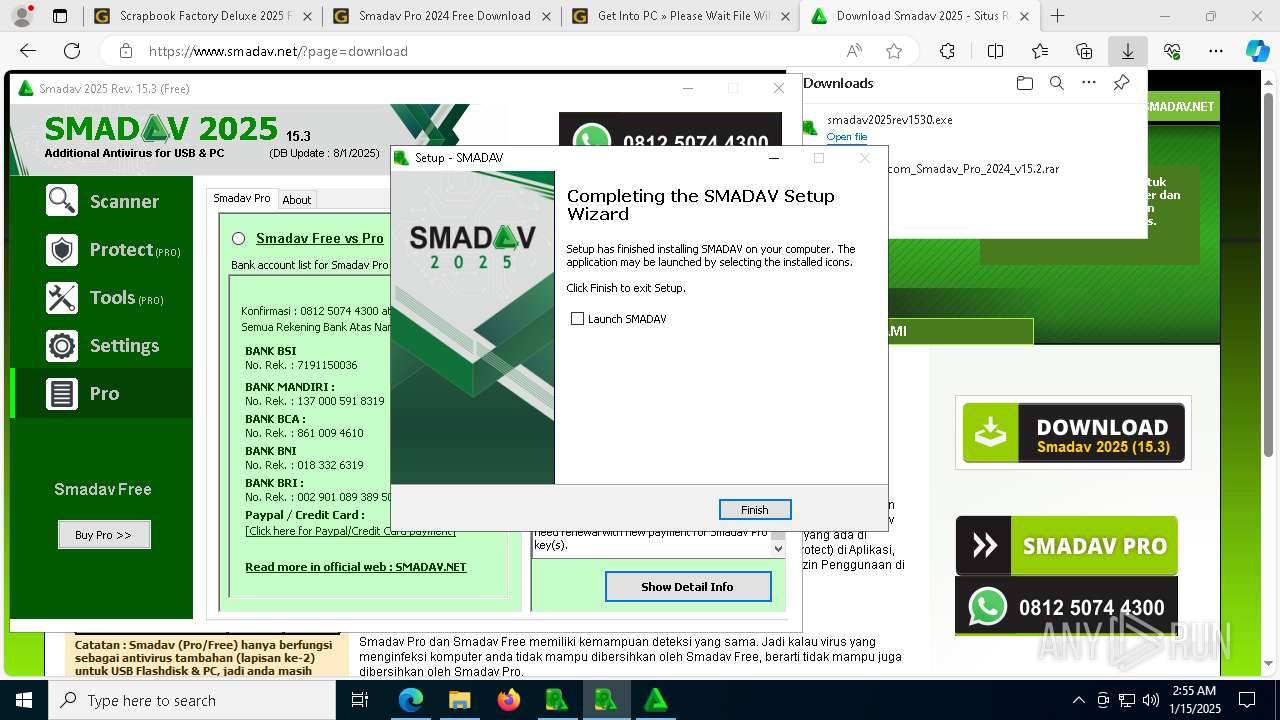Click the taskbar search box
This screenshot has height=720, width=1280.
[192, 700]
